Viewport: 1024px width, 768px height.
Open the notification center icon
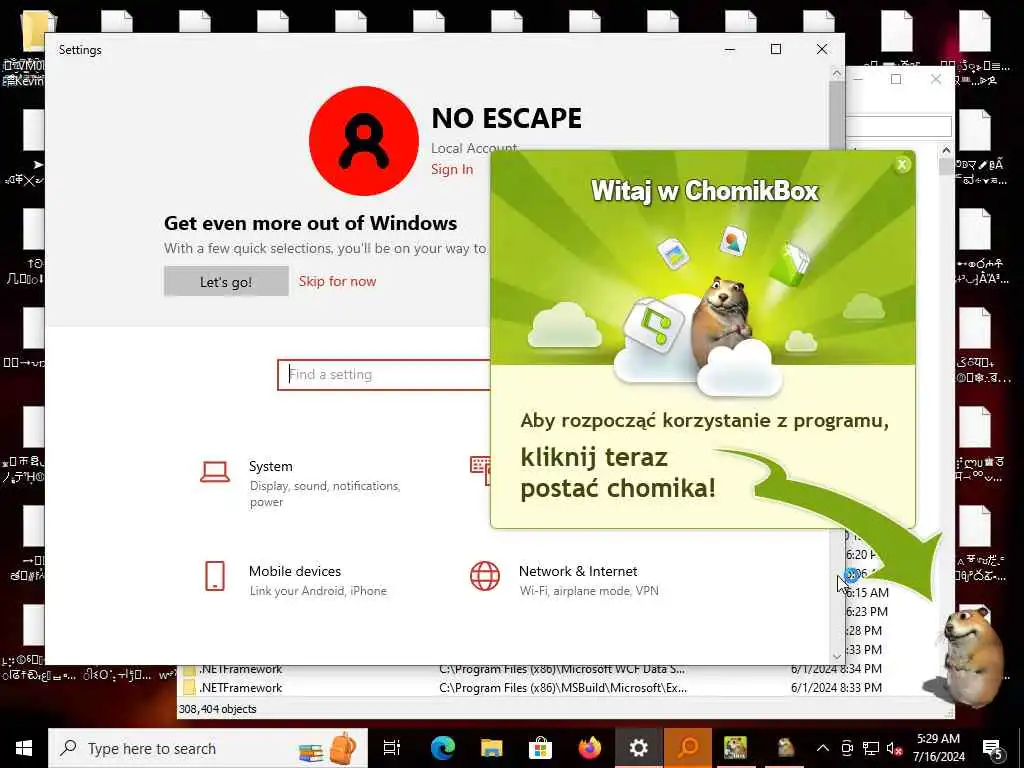click(x=993, y=748)
